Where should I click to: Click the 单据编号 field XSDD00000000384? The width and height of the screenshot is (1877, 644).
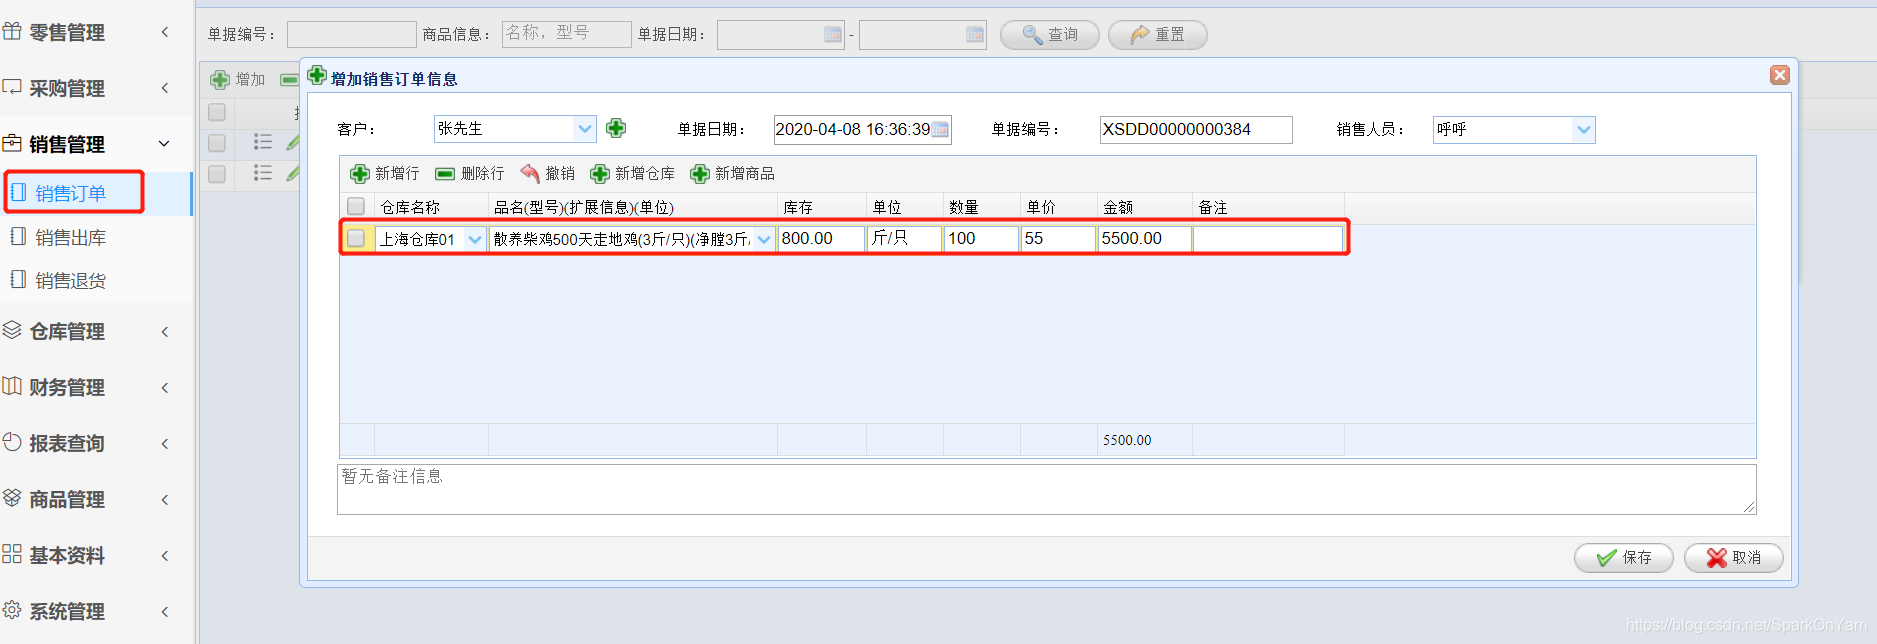(x=1196, y=130)
